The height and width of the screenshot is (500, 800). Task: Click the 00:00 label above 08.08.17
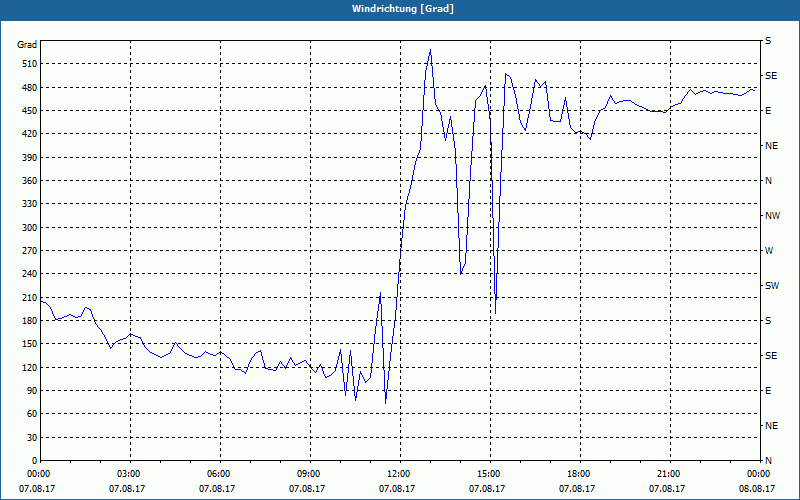[x=759, y=474]
